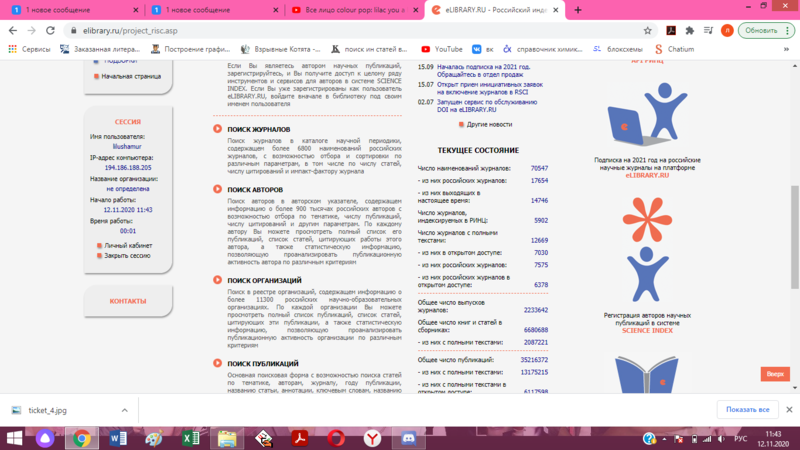Viewport: 800px width, 450px height.
Task: Click the ПОИСК ОРГАНИЗАЦИЙ arrow icon
Action: (217, 280)
